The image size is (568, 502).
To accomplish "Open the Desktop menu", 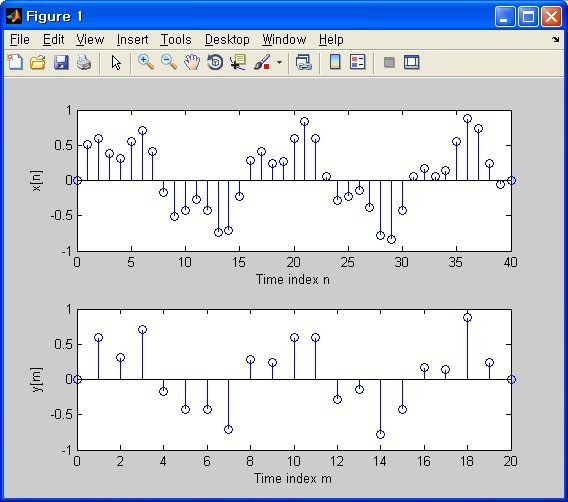I will click(227, 39).
